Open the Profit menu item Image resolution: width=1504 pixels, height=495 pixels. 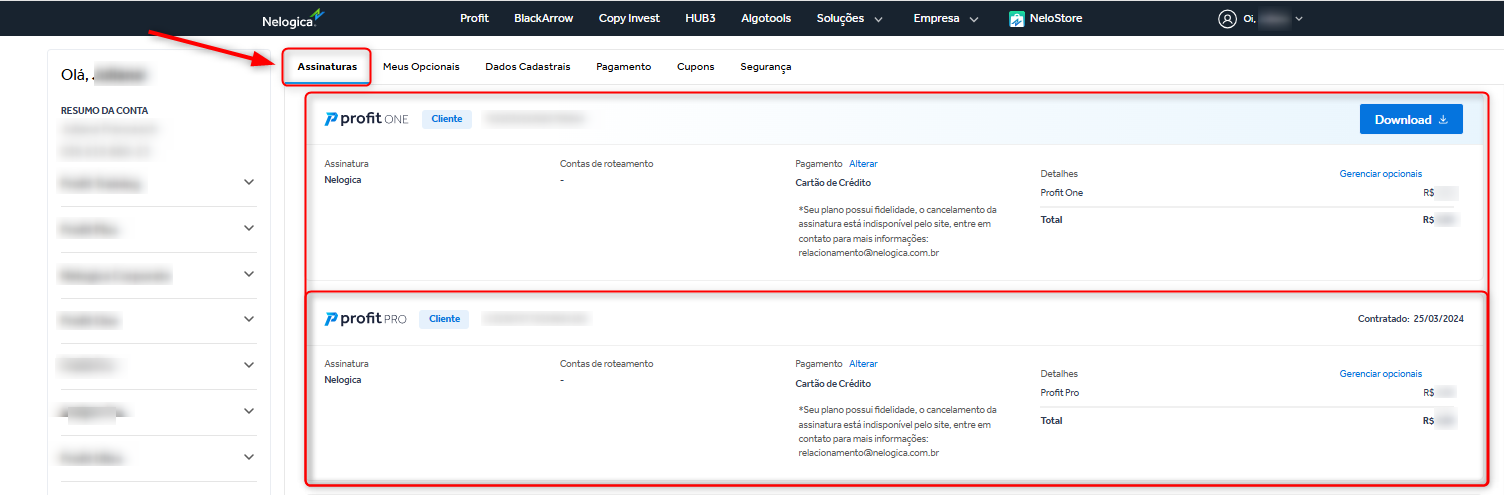pos(474,18)
